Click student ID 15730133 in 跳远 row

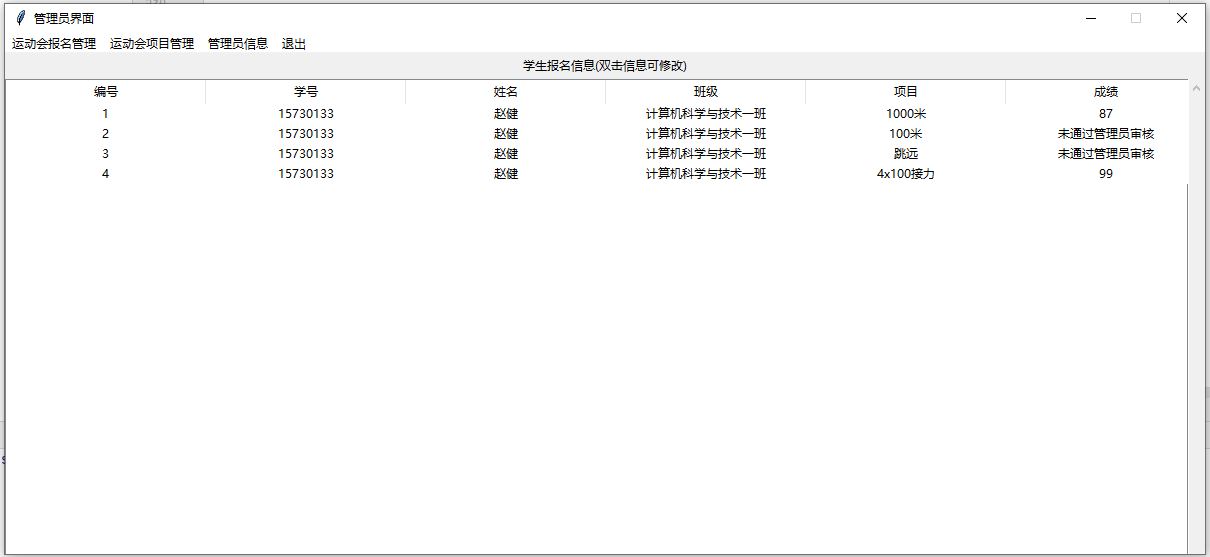click(306, 154)
